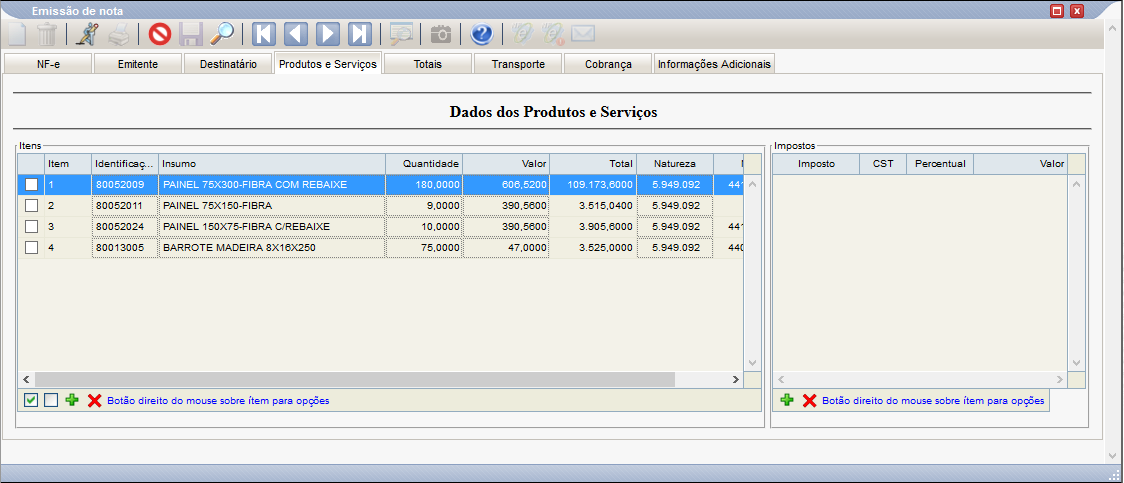Remove tax with red X under Impostos
This screenshot has height=483, width=1124.
click(810, 401)
